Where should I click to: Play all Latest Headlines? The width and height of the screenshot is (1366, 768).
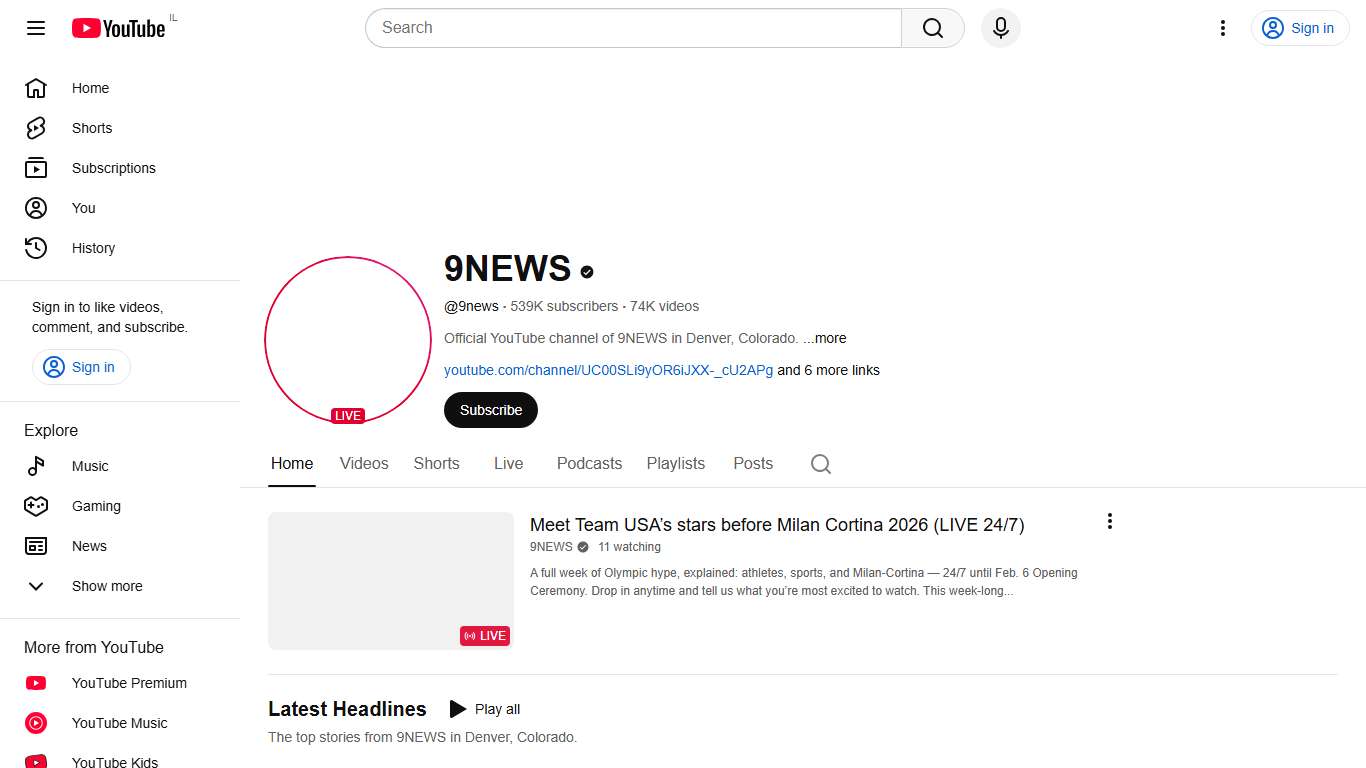pyautogui.click(x=484, y=709)
